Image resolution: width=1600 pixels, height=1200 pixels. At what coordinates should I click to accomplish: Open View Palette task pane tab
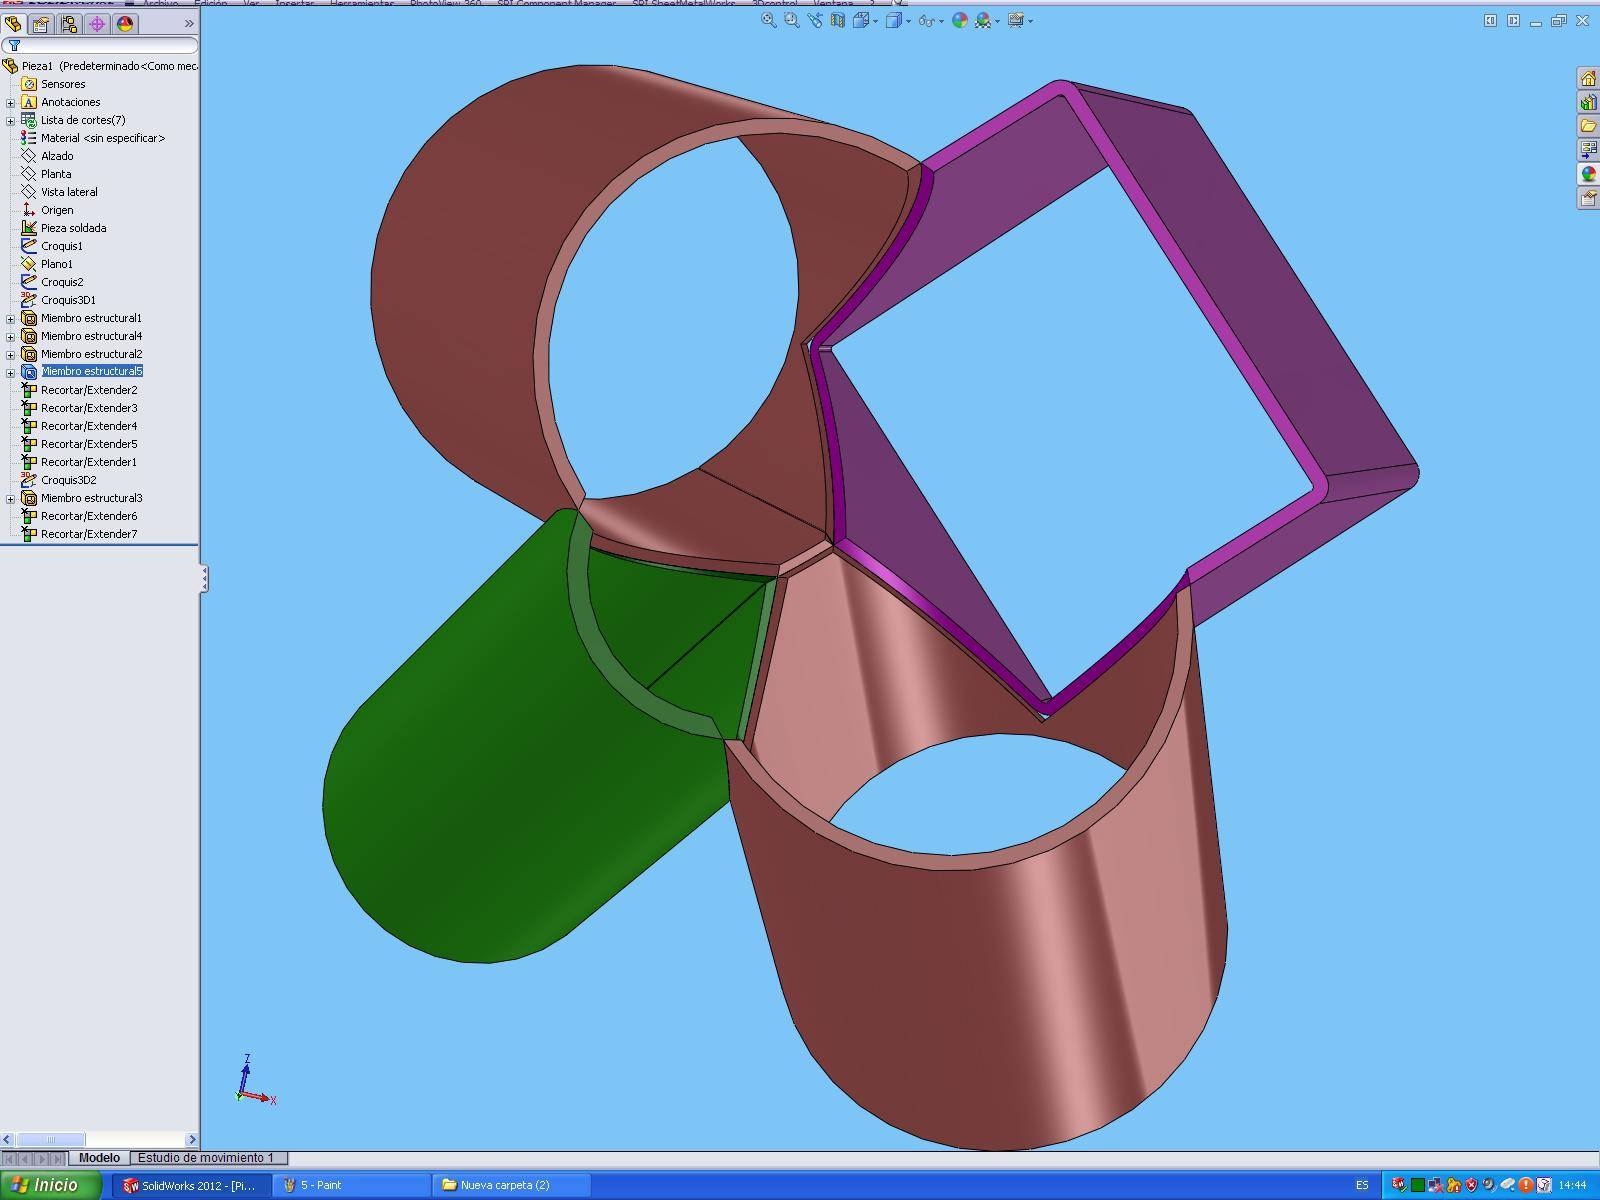[x=1588, y=150]
